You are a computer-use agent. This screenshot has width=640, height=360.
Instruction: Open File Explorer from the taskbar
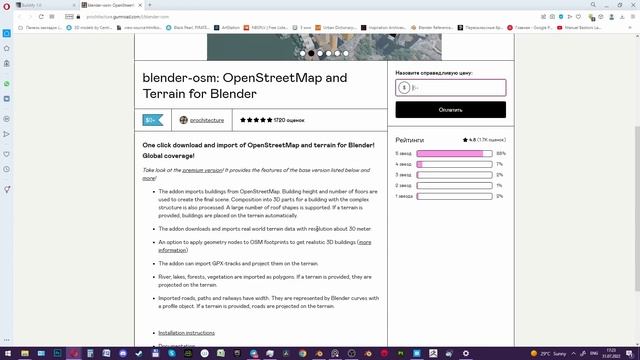(25, 353)
